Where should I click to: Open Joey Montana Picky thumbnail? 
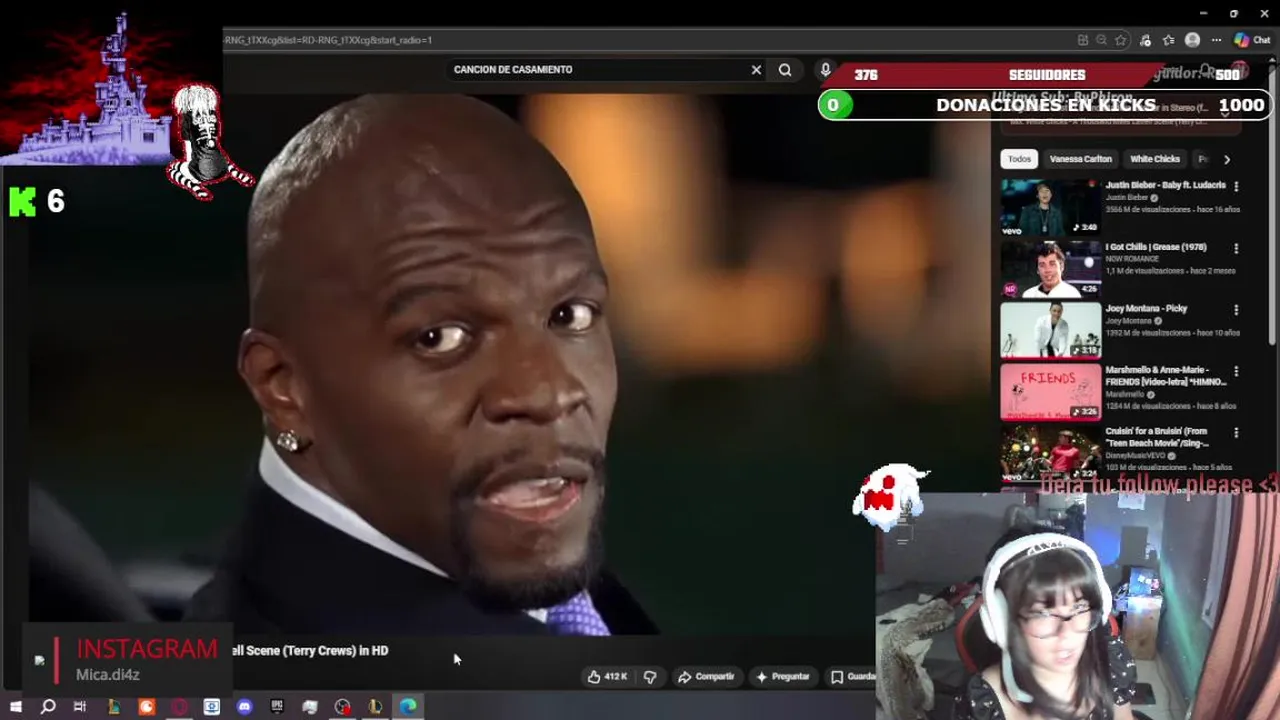[1051, 331]
